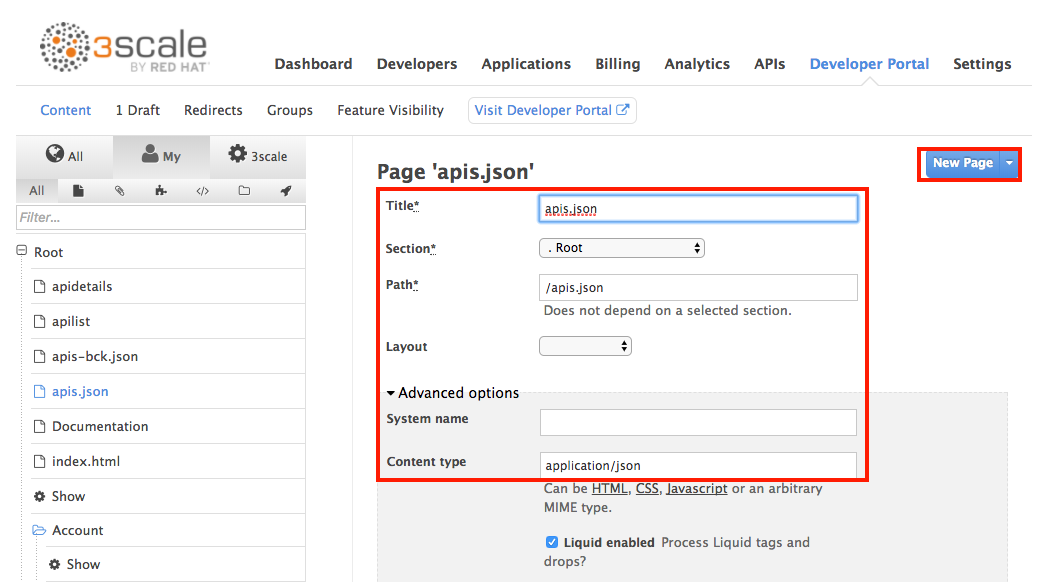Collapse the Root tree node

[21, 252]
